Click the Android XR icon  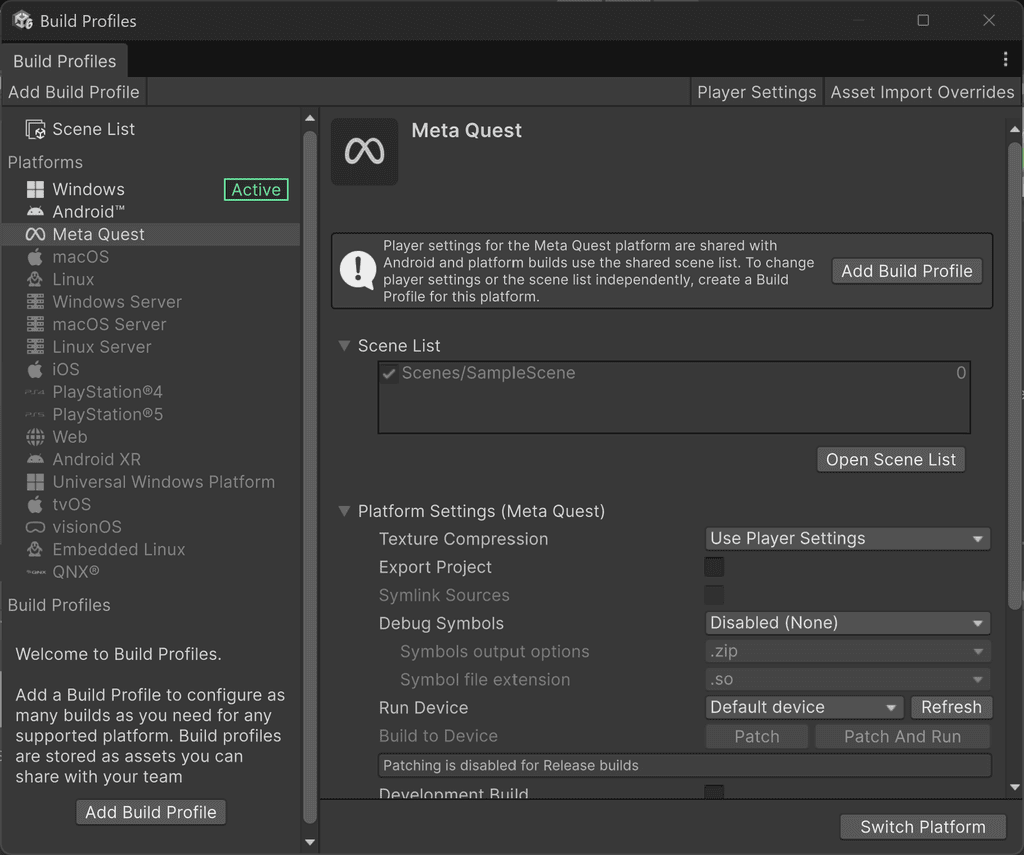point(35,459)
